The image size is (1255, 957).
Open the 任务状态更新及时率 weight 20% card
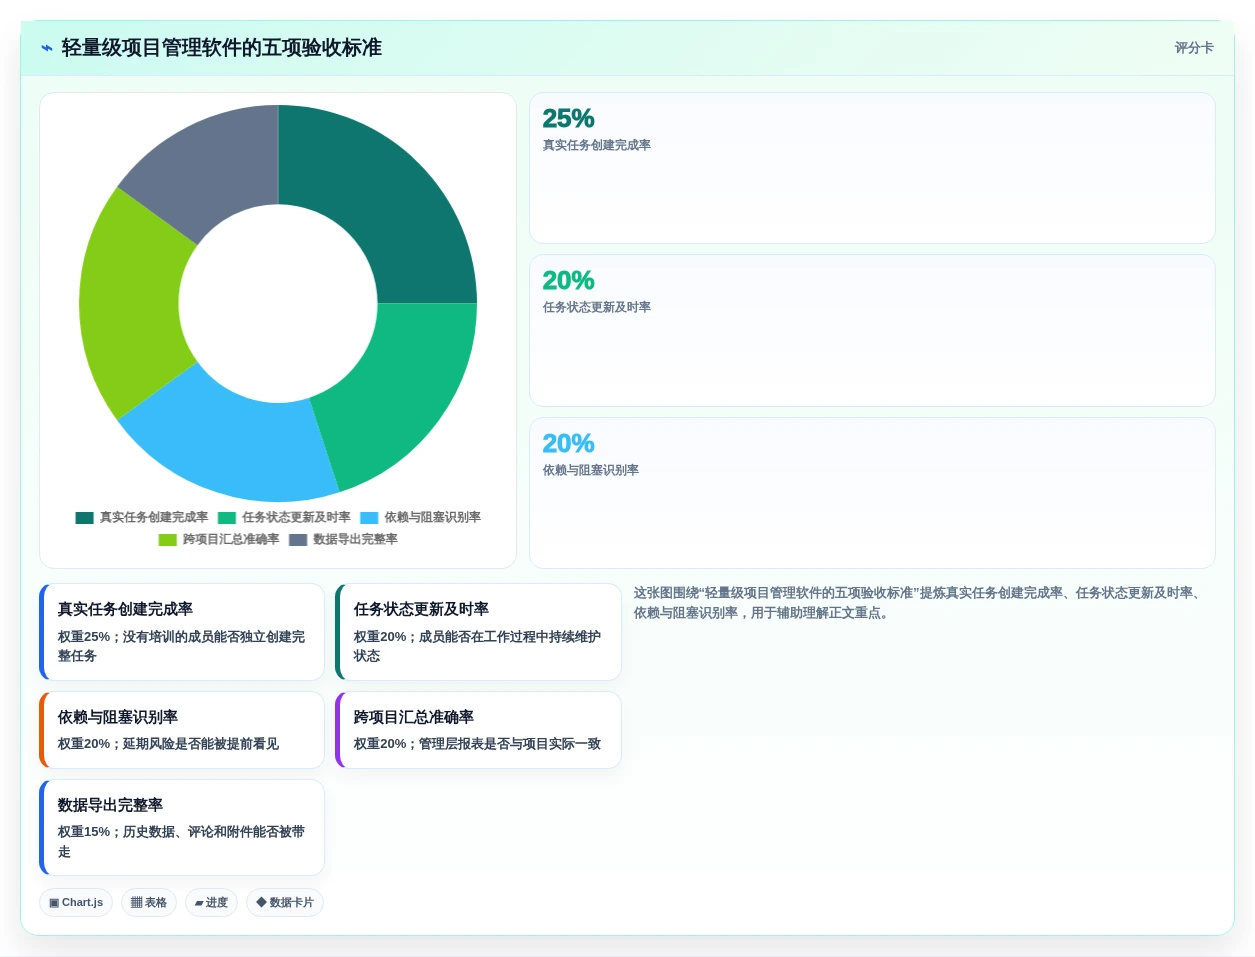click(478, 632)
